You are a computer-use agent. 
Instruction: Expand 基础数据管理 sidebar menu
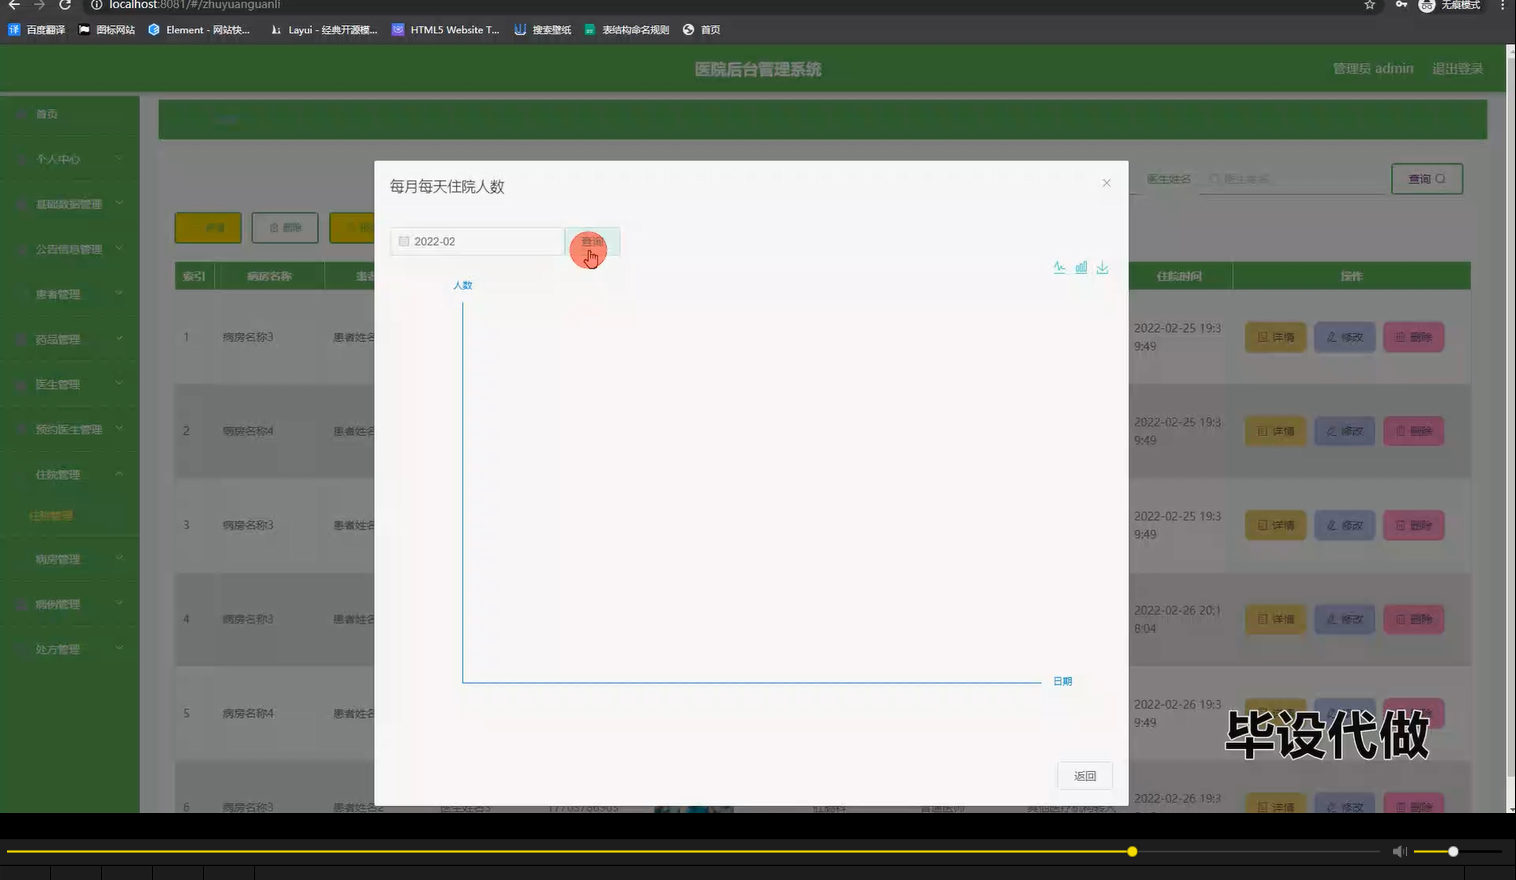click(x=70, y=204)
